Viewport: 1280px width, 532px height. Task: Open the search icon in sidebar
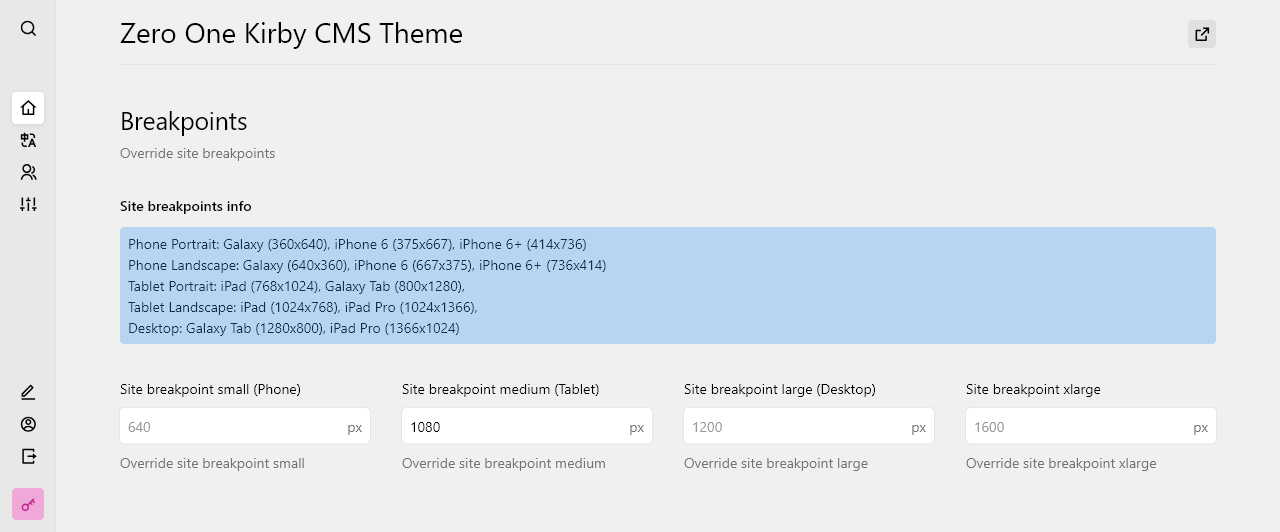[x=28, y=28]
